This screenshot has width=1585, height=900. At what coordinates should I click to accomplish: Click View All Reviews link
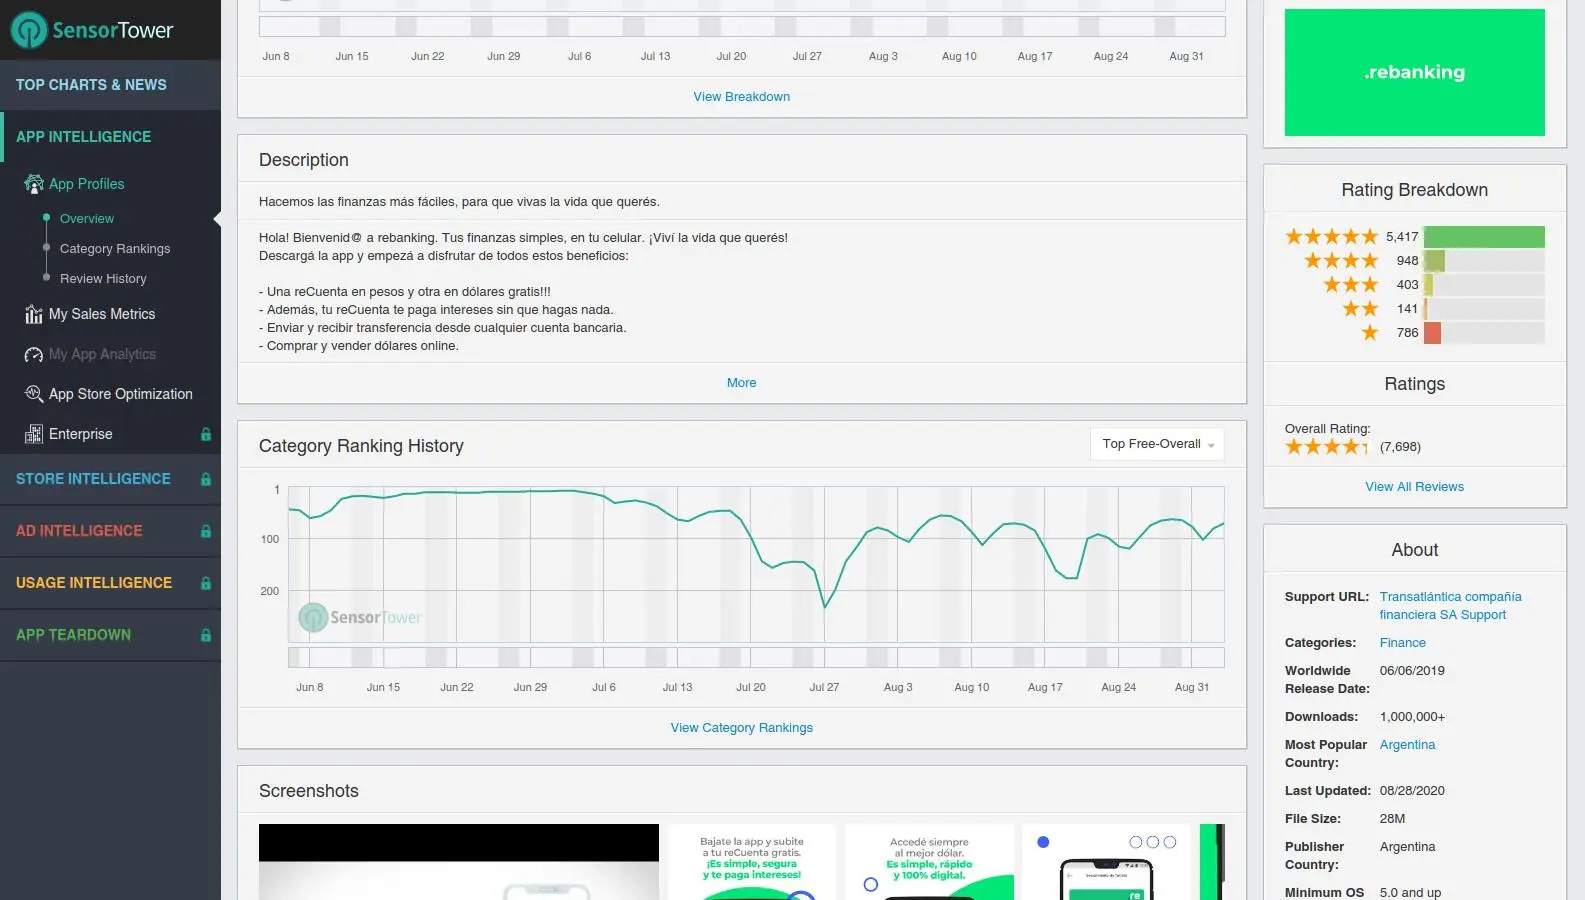1415,487
